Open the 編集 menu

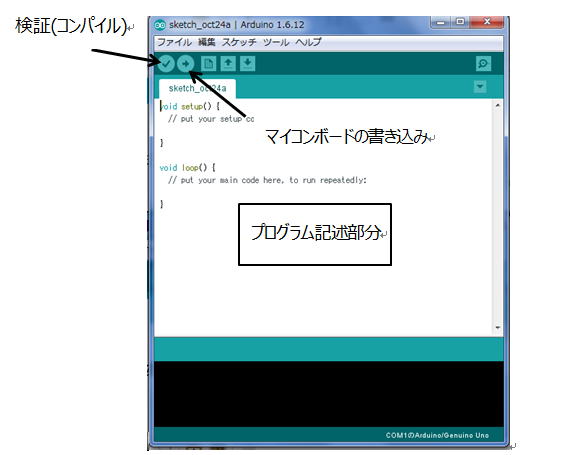pyautogui.click(x=206, y=42)
